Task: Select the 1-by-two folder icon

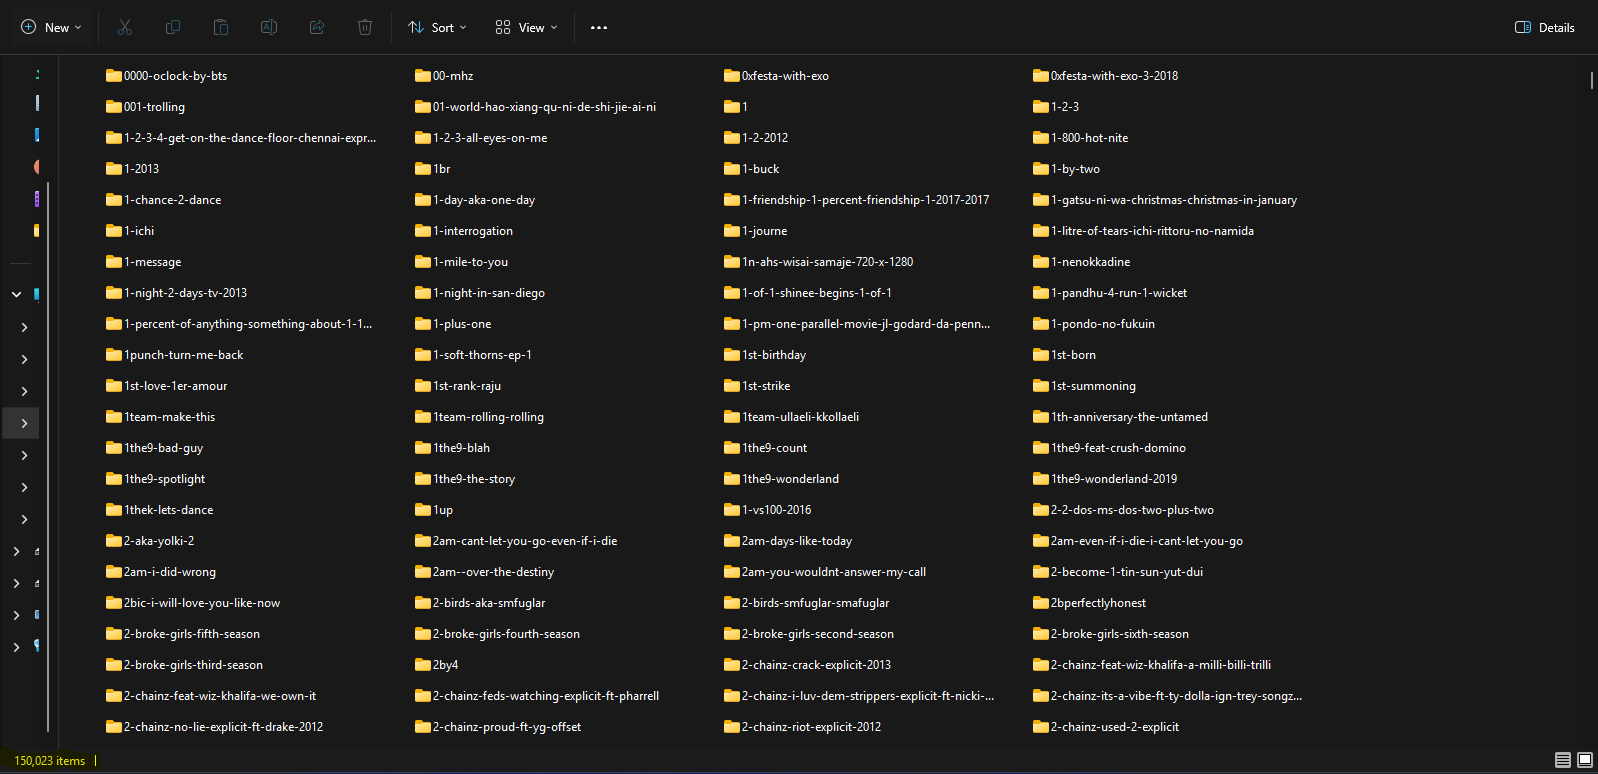Action: [1041, 168]
